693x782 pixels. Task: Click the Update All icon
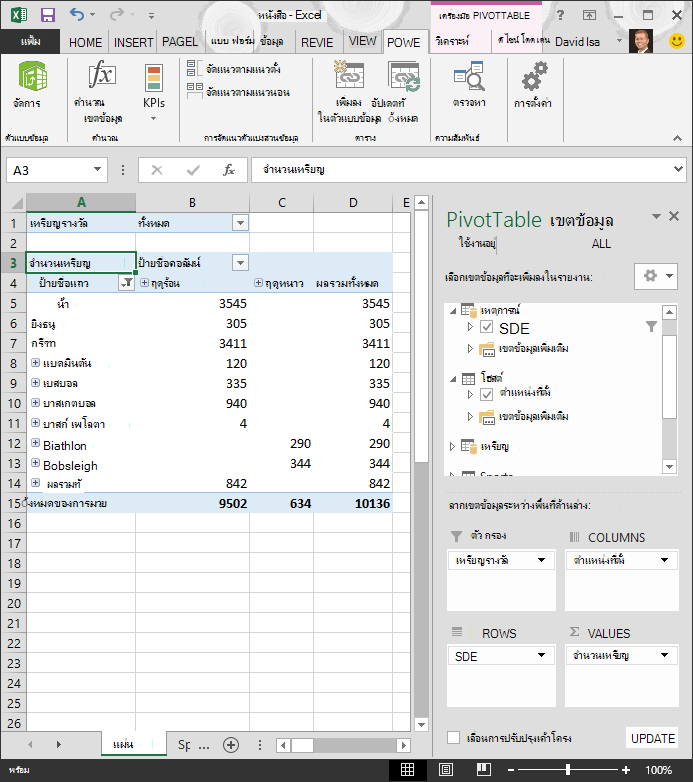[404, 76]
